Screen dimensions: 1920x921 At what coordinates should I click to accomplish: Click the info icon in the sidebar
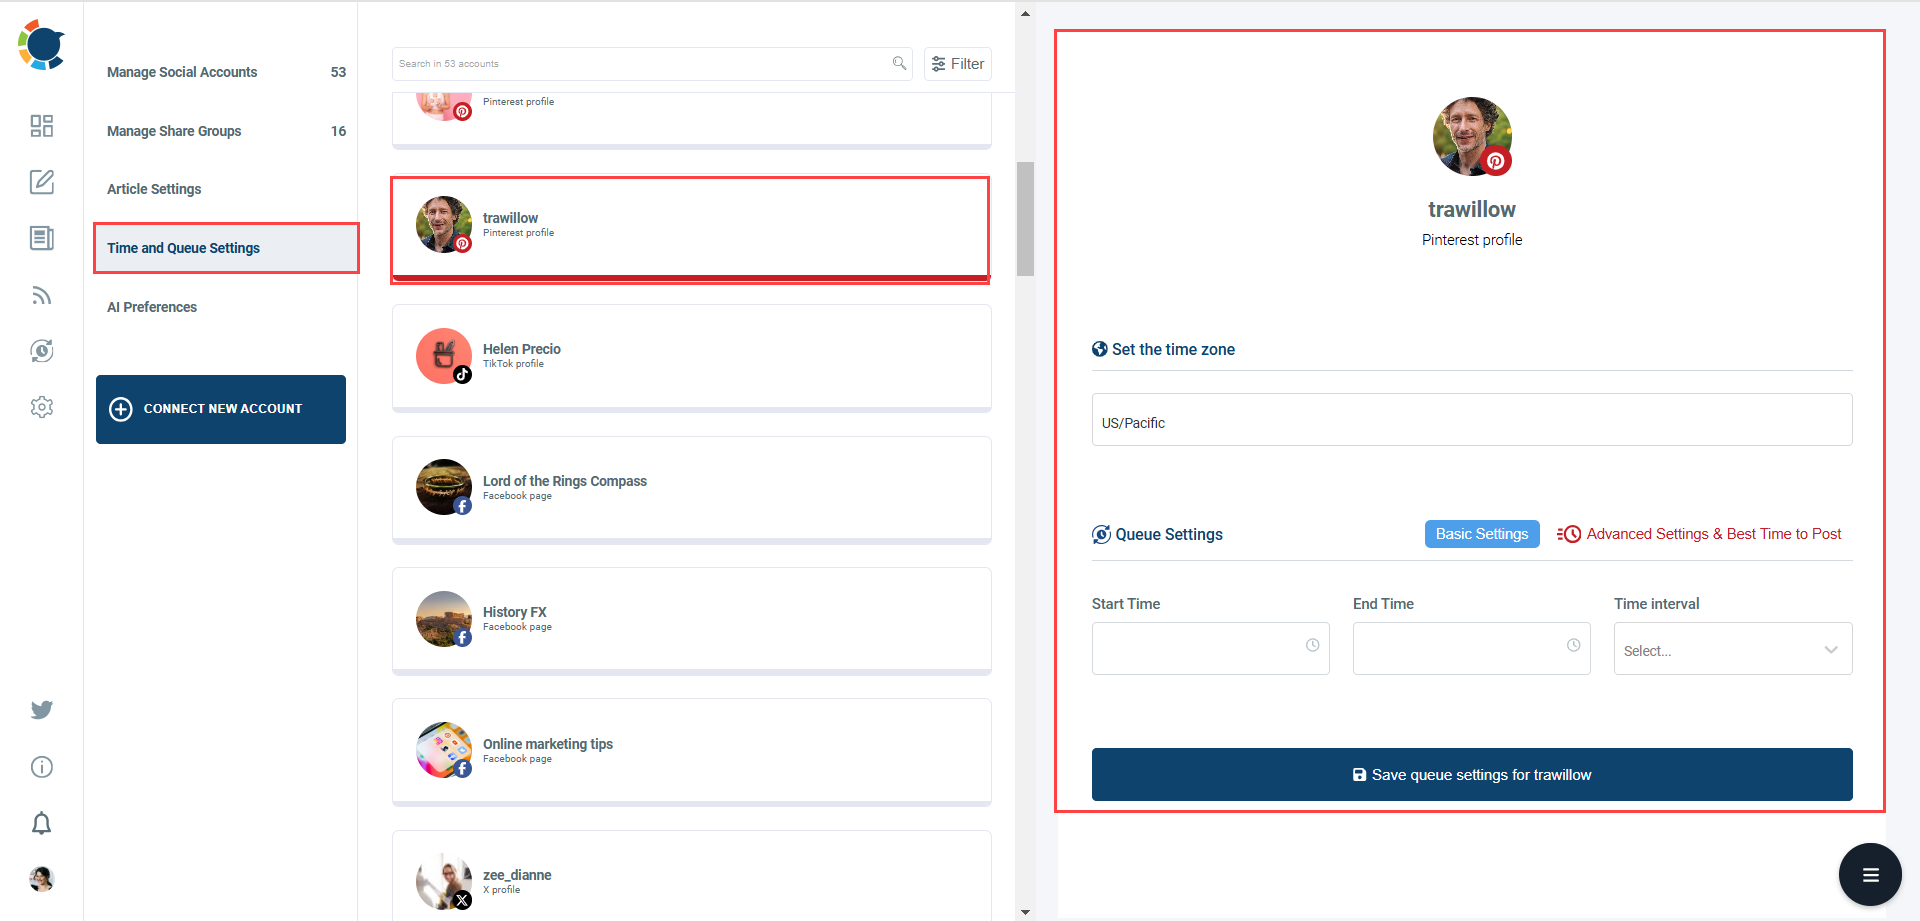tap(41, 766)
